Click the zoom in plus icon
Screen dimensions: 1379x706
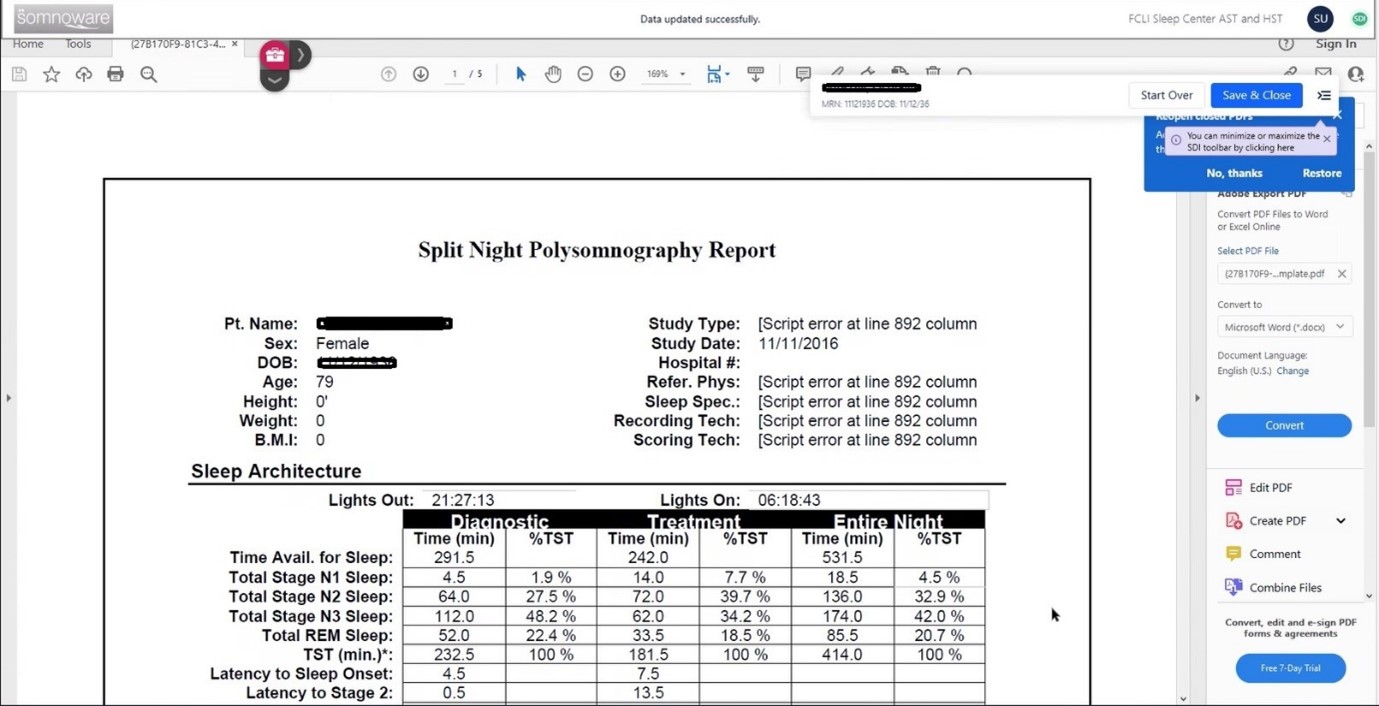[617, 74]
